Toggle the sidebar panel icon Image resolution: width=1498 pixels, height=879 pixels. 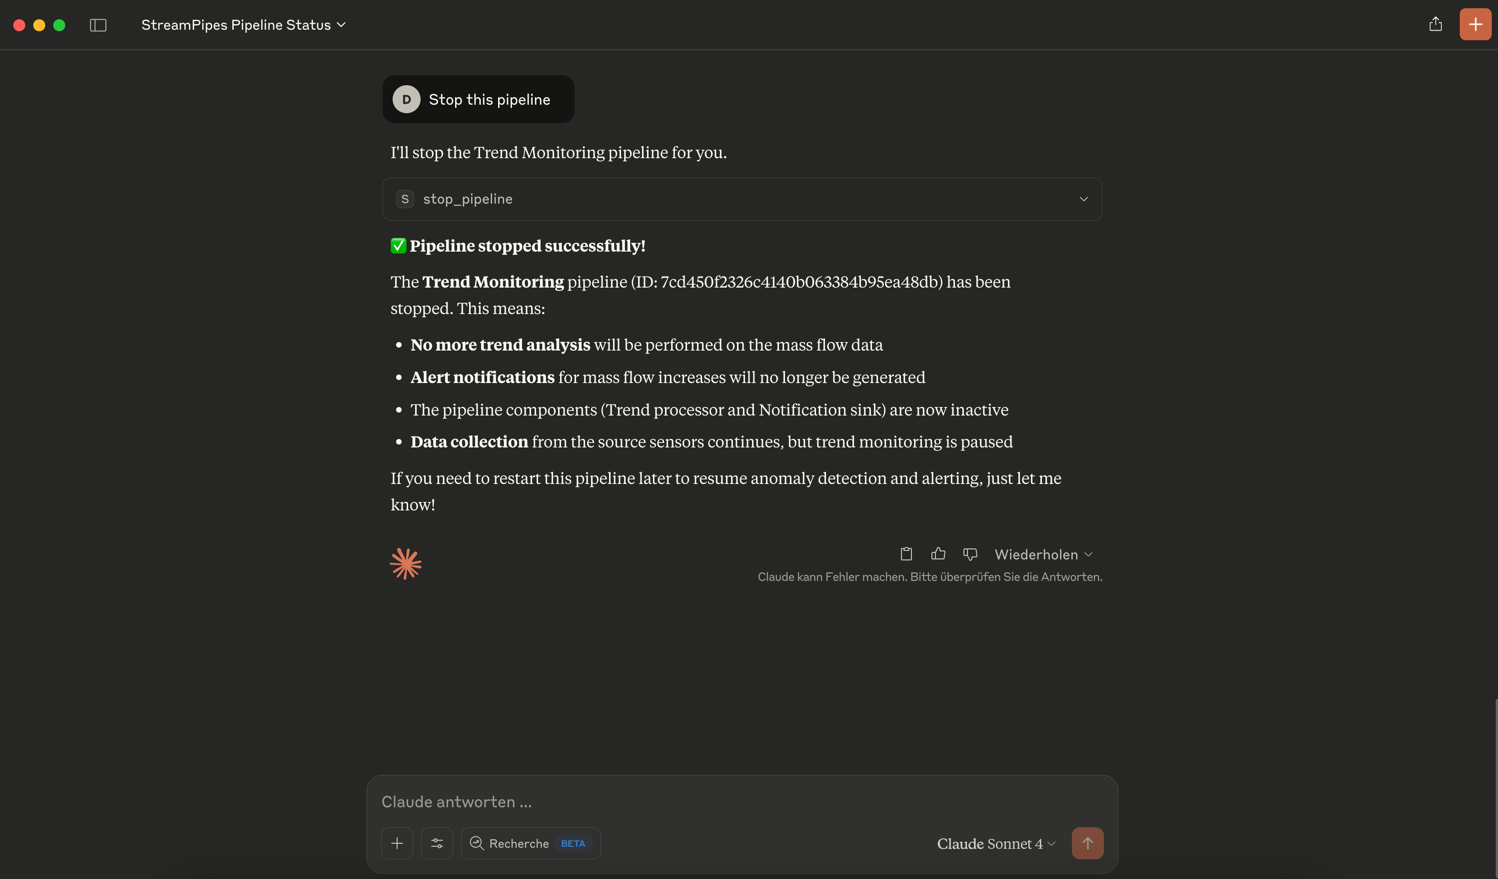[x=98, y=25]
